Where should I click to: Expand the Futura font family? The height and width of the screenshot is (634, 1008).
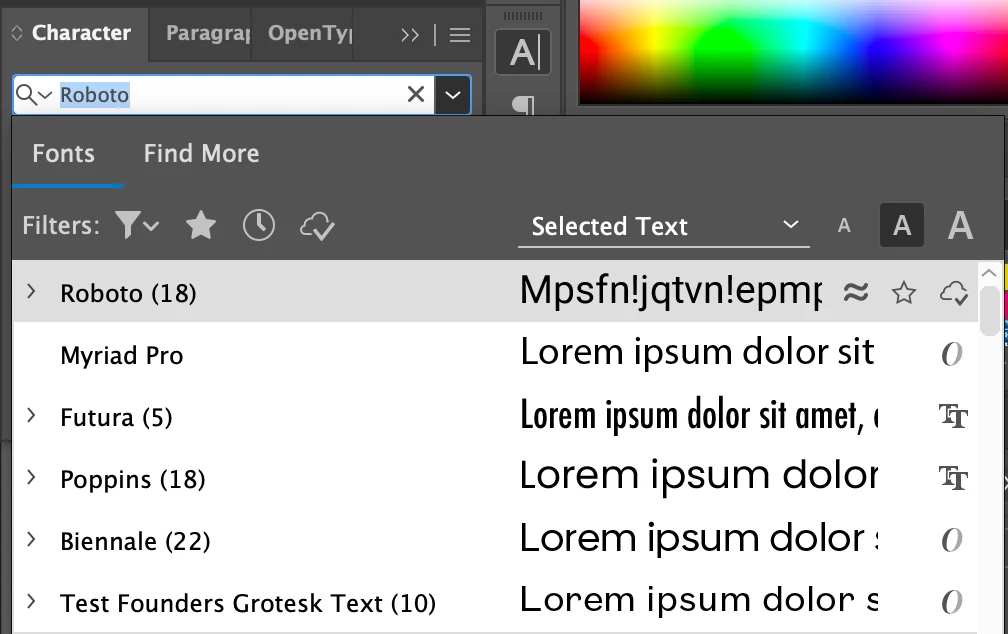click(31, 416)
